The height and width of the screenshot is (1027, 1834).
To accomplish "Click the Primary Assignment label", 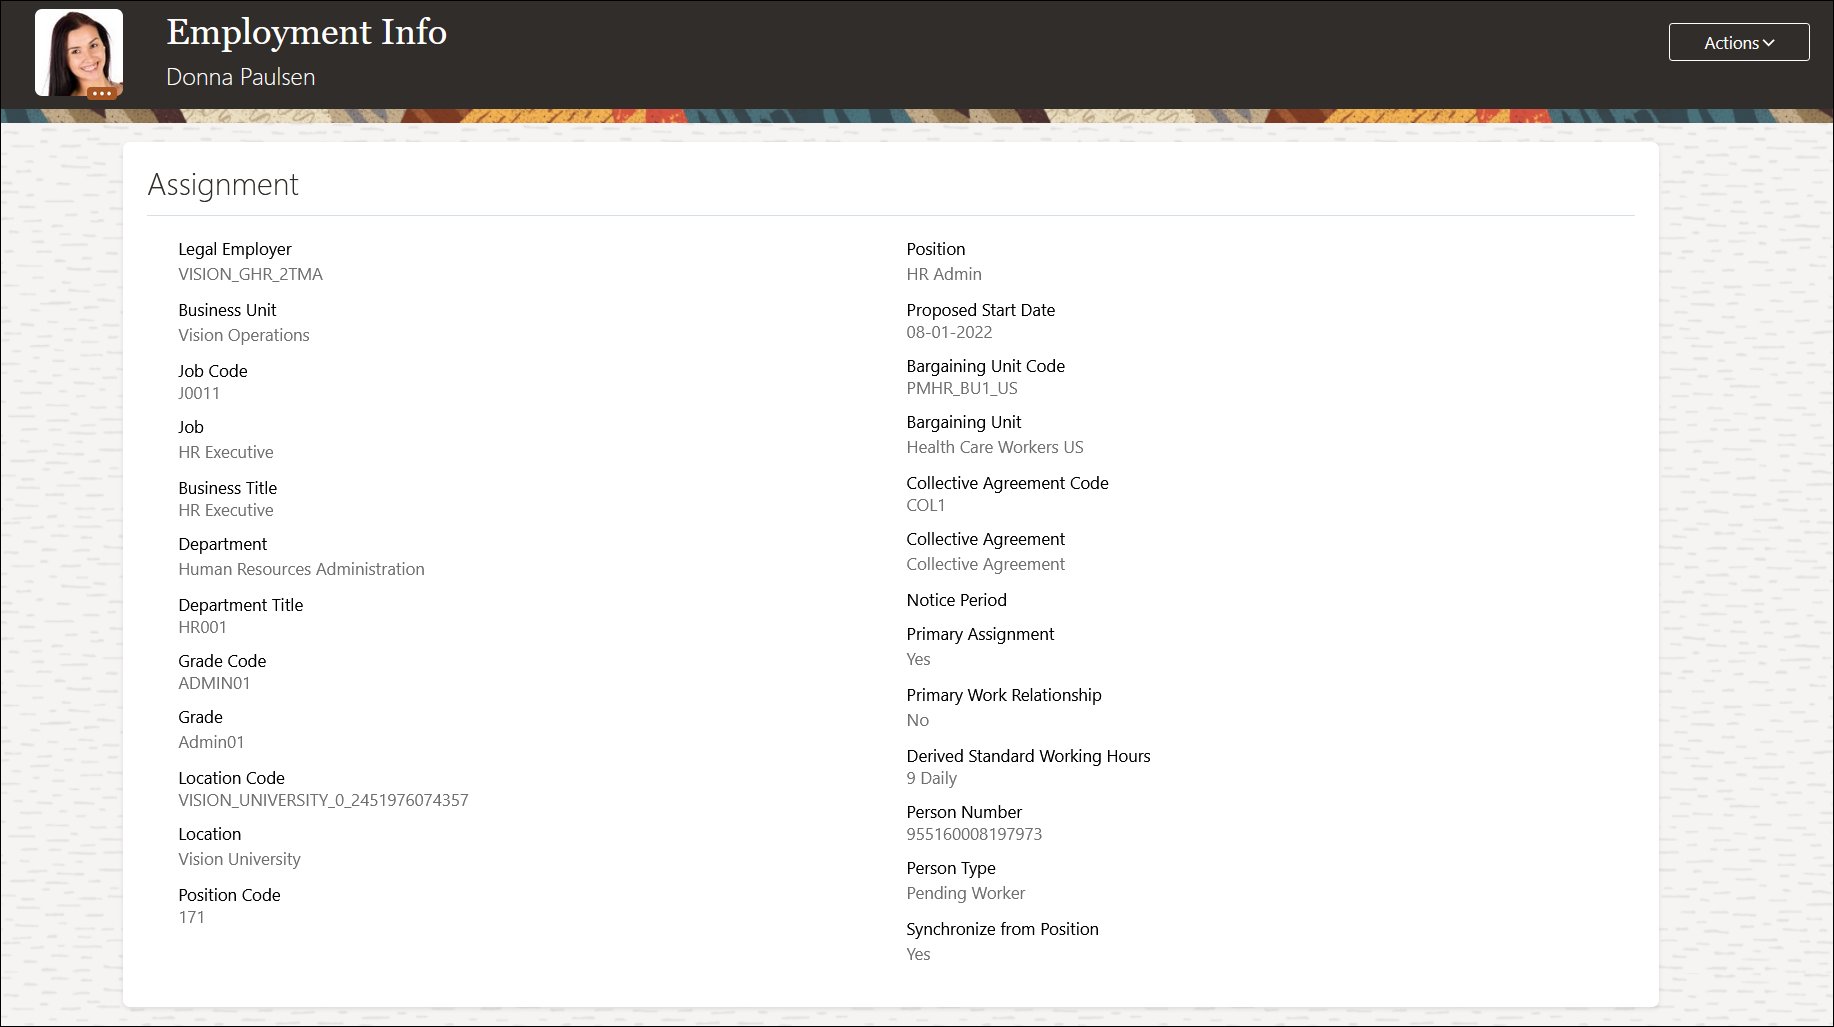I will (x=980, y=634).
